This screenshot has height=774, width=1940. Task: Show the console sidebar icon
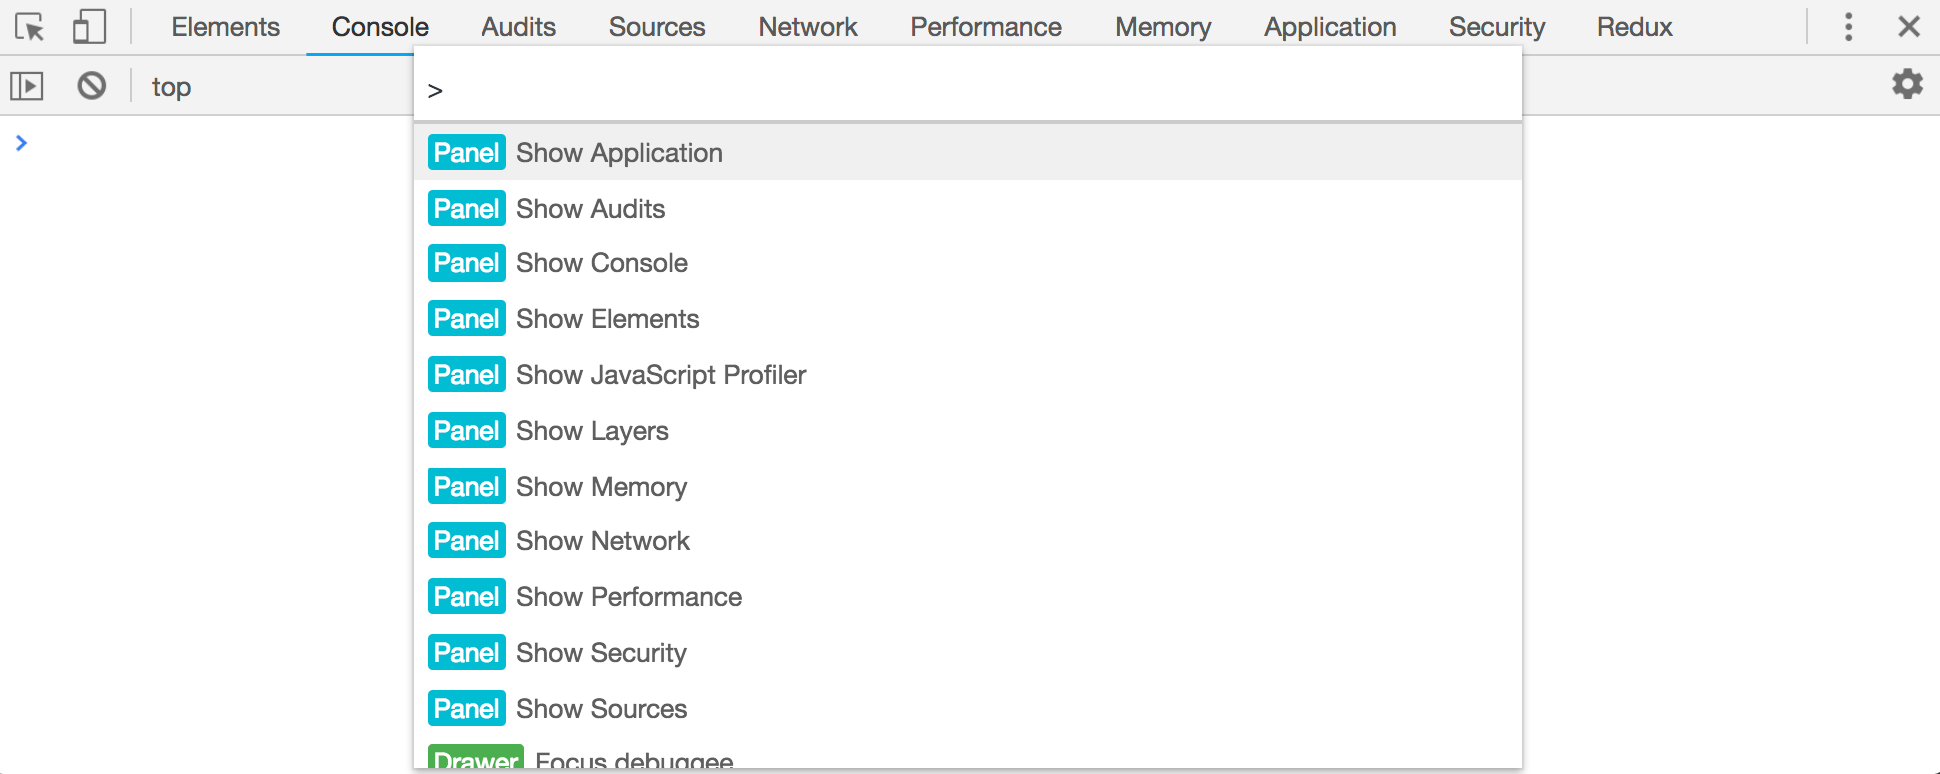(x=27, y=87)
